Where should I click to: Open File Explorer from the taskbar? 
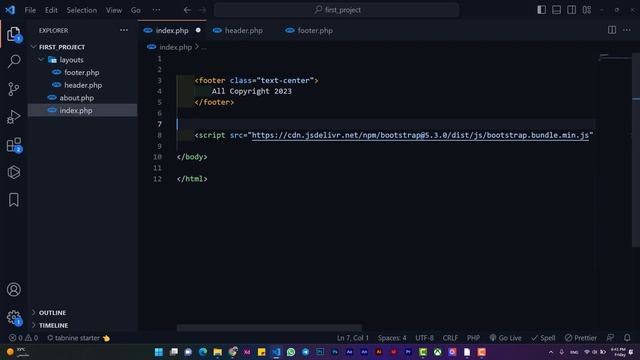point(218,352)
